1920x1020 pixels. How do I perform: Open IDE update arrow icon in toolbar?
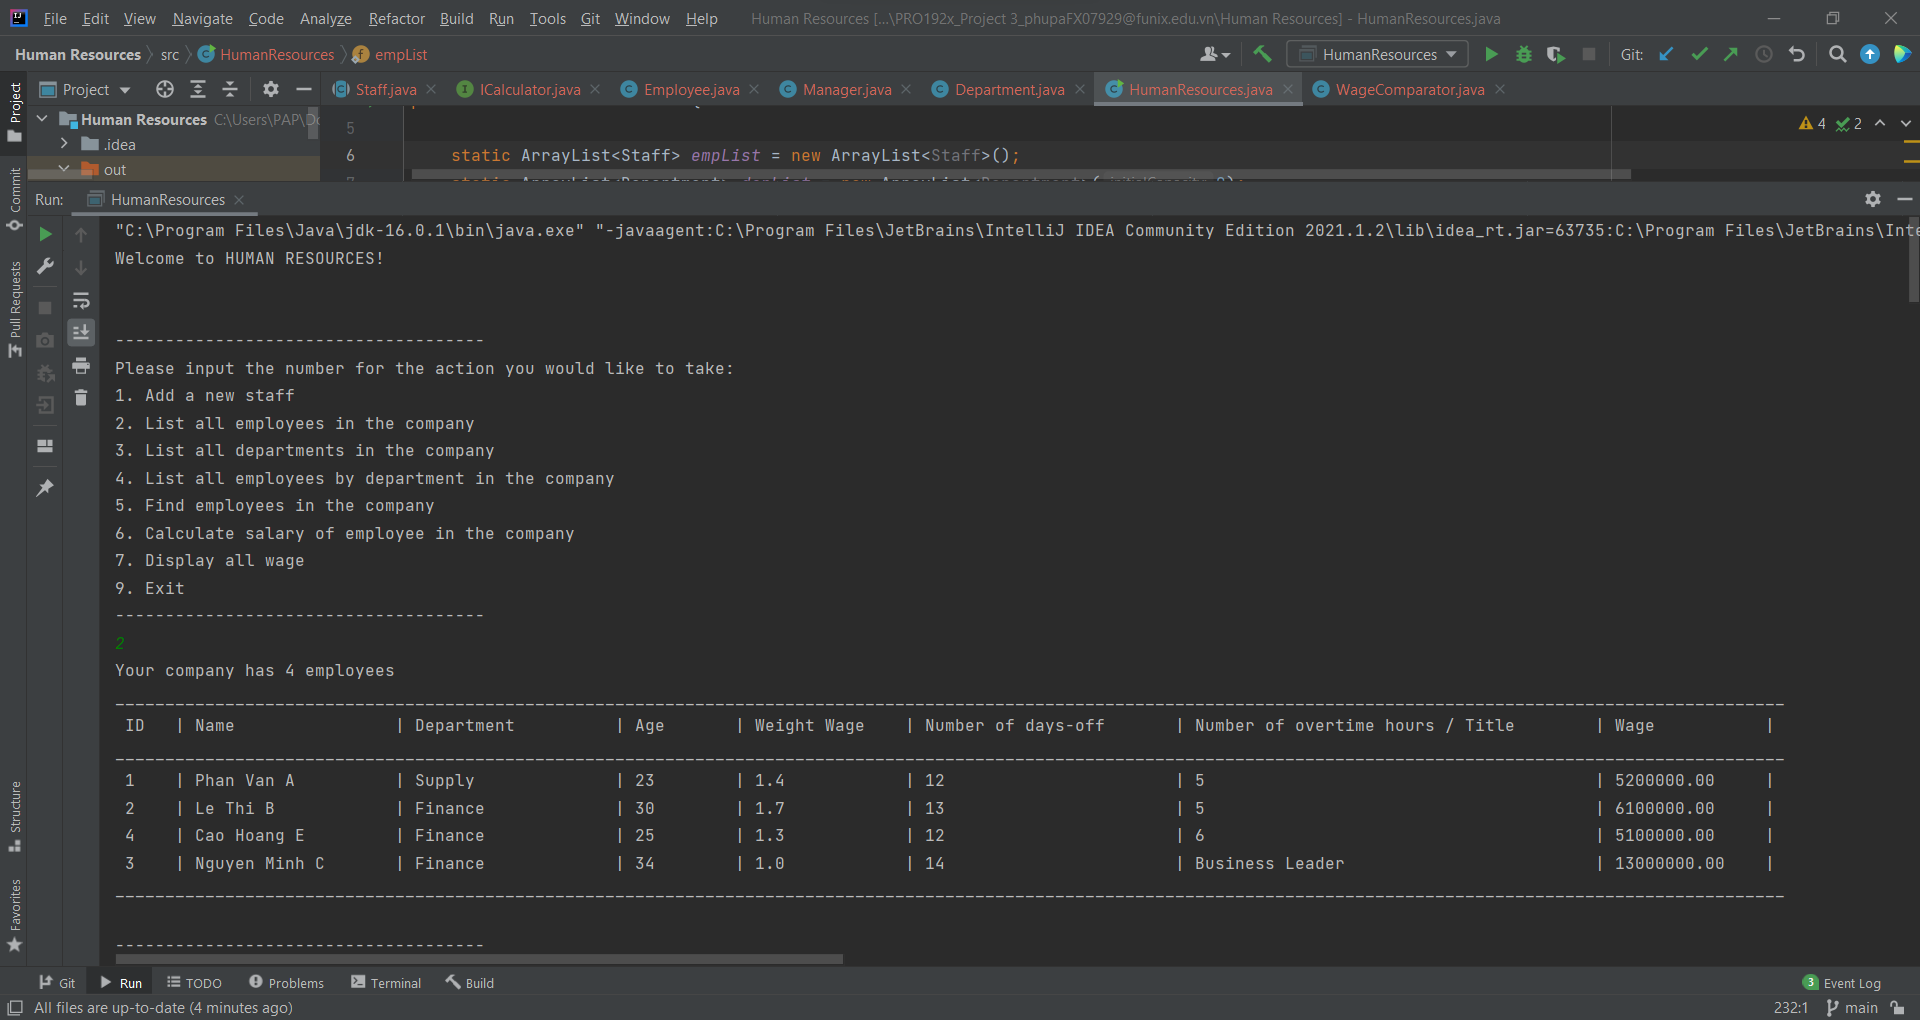1870,55
